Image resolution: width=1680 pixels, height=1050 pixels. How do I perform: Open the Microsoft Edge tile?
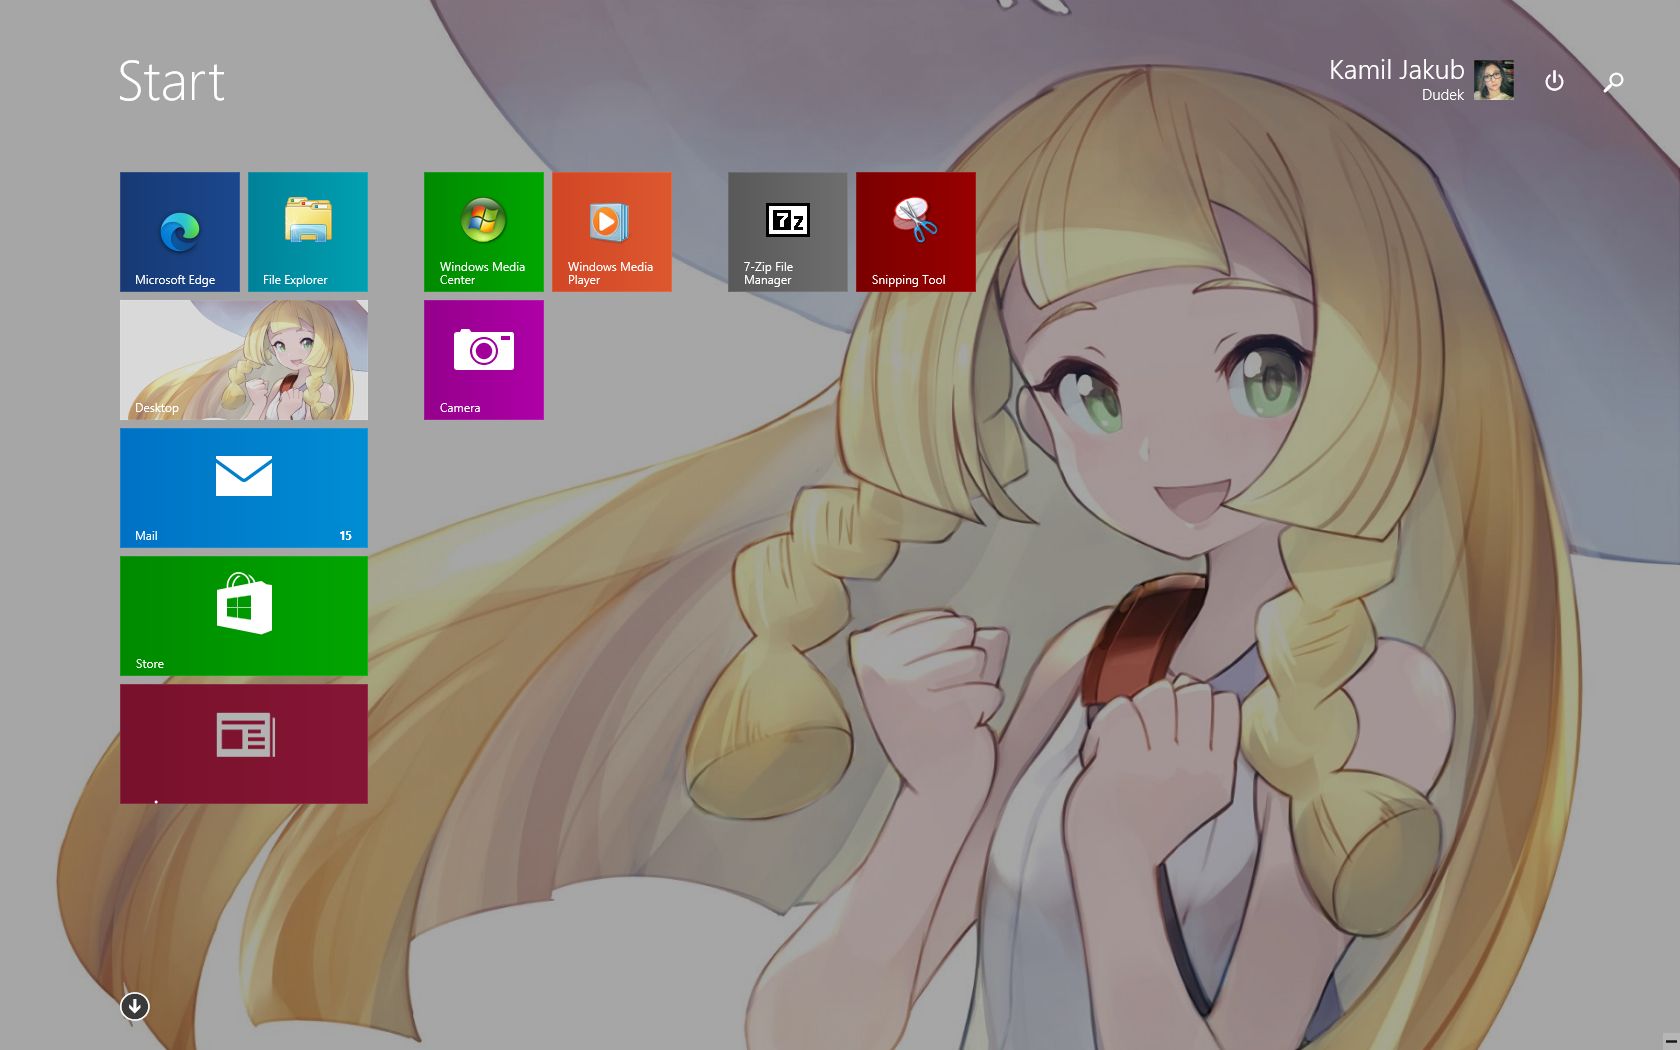click(180, 232)
